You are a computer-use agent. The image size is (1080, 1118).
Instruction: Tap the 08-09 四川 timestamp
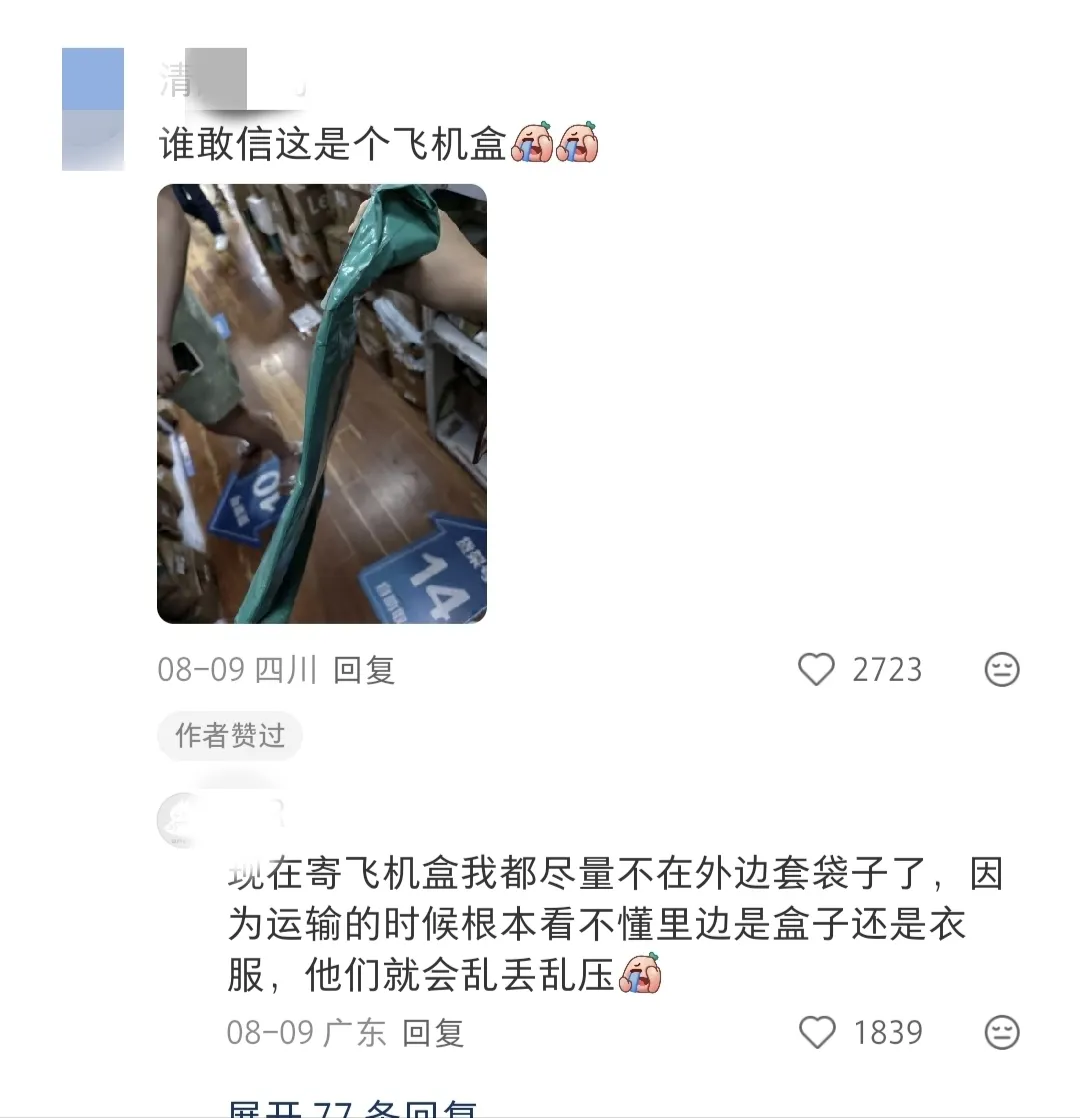tap(237, 670)
